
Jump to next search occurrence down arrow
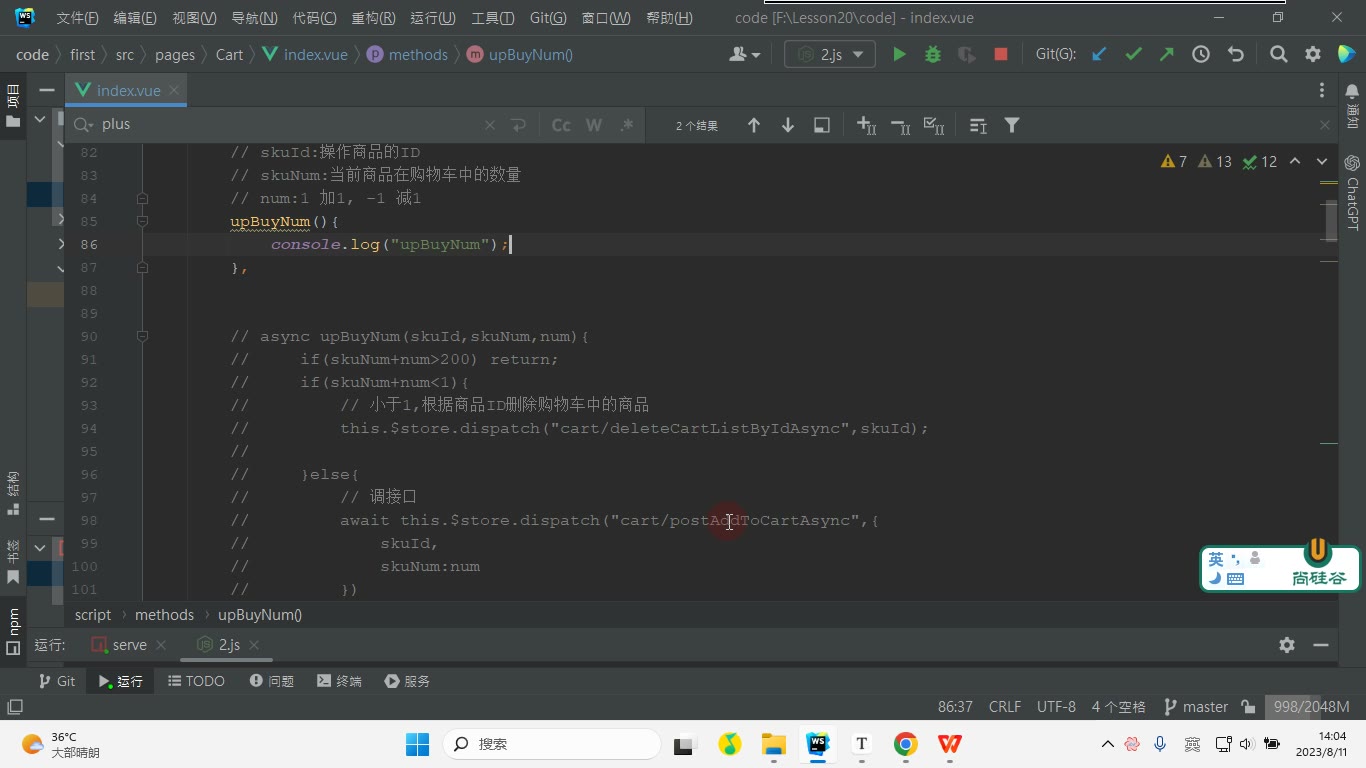tap(788, 125)
